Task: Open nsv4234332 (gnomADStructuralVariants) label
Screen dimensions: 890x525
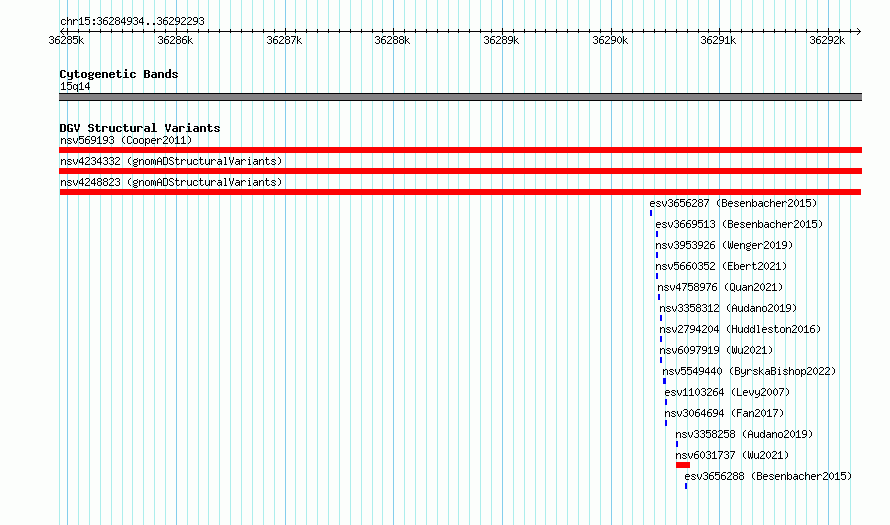Action: click(171, 161)
